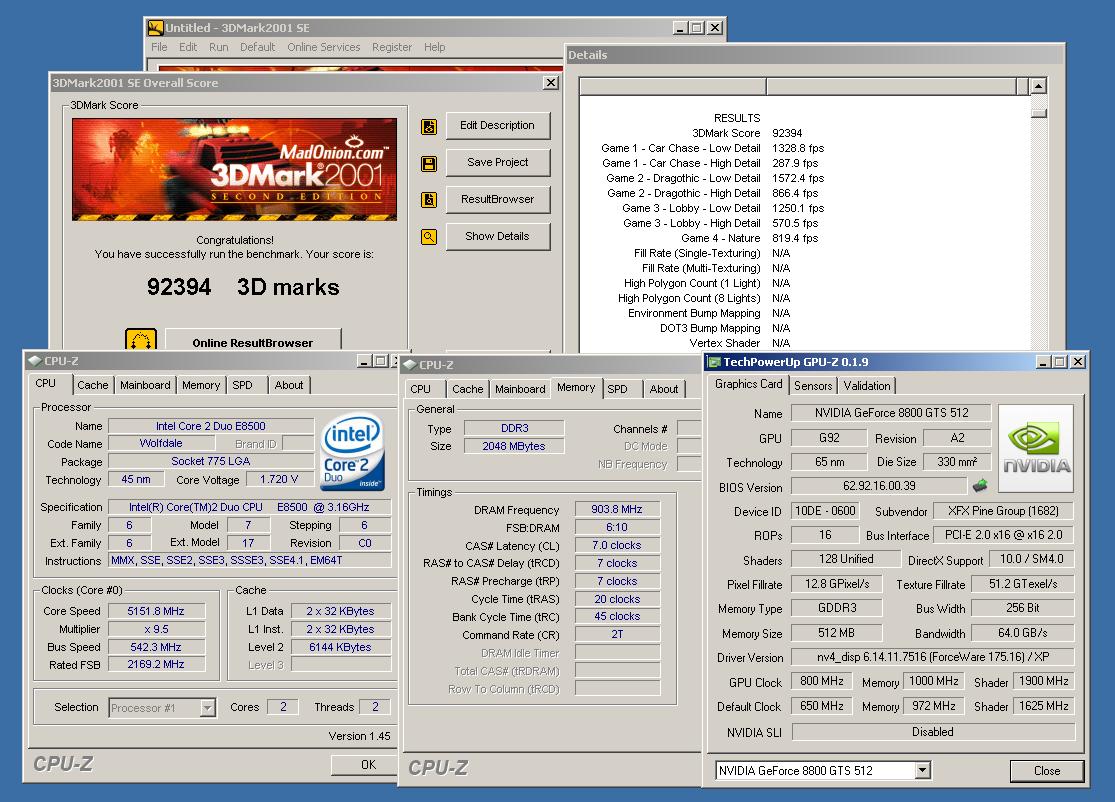Switch to the Validation tab in GPU-Z
Viewport: 1115px width, 802px height.
[867, 385]
